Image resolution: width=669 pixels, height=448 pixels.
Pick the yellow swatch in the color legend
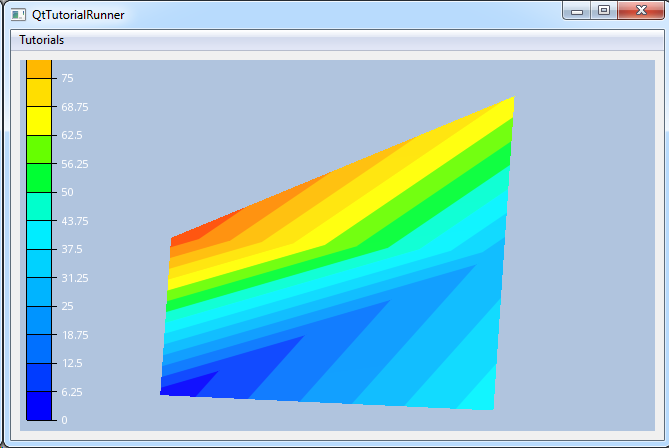pos(39,120)
